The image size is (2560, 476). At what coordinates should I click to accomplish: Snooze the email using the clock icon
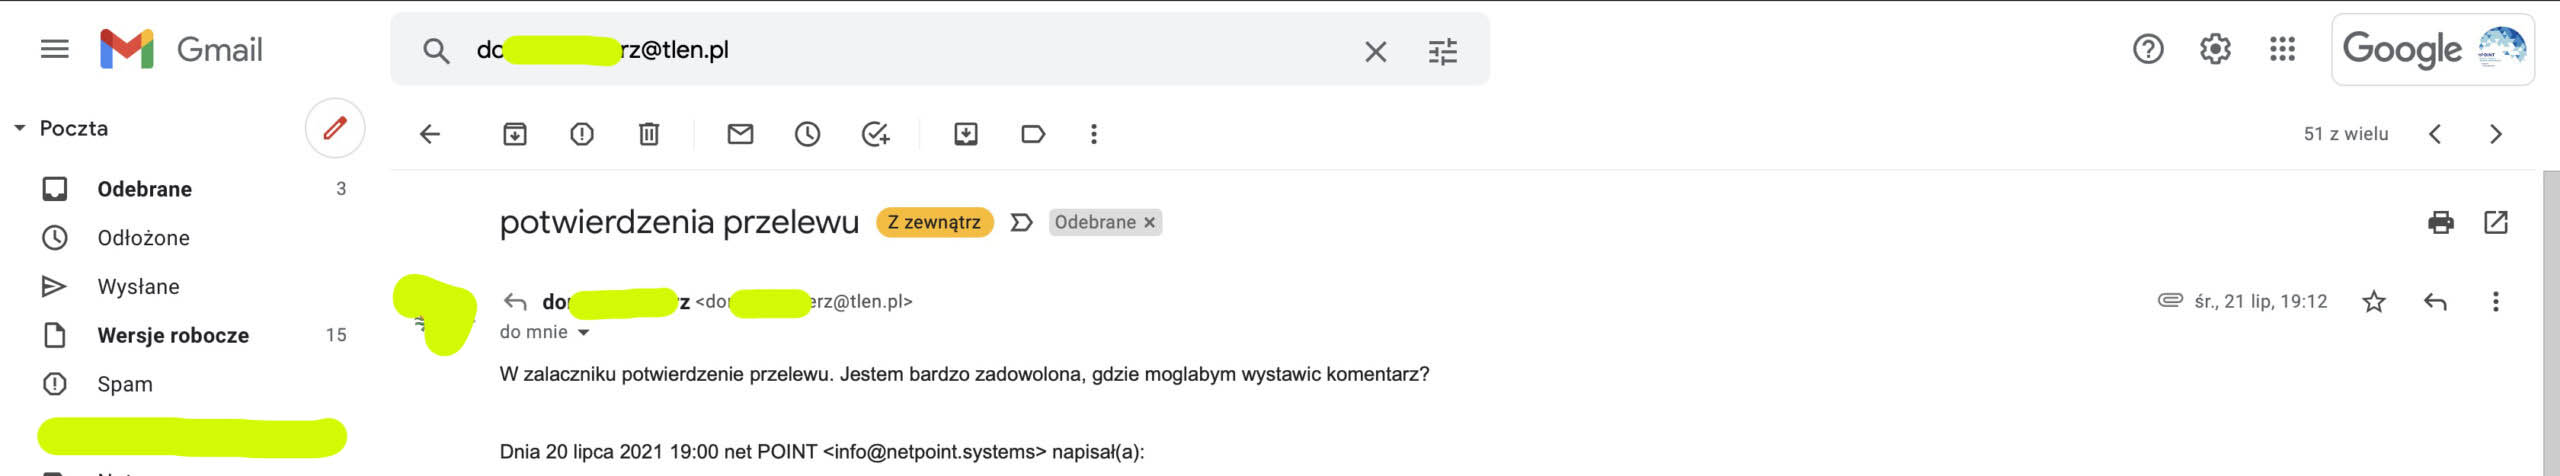807,134
